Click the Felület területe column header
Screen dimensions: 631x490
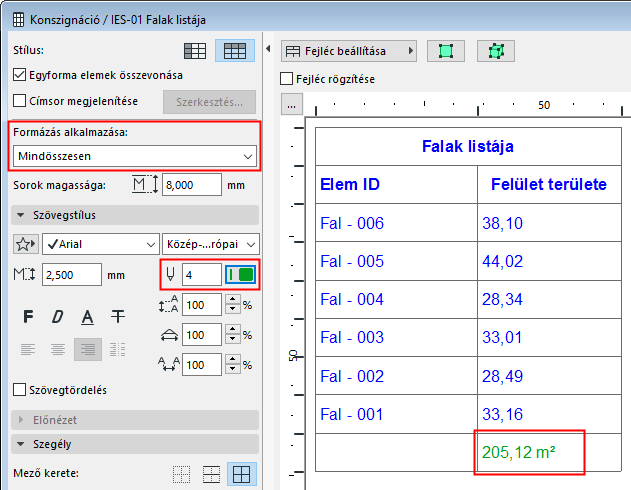tap(549, 184)
